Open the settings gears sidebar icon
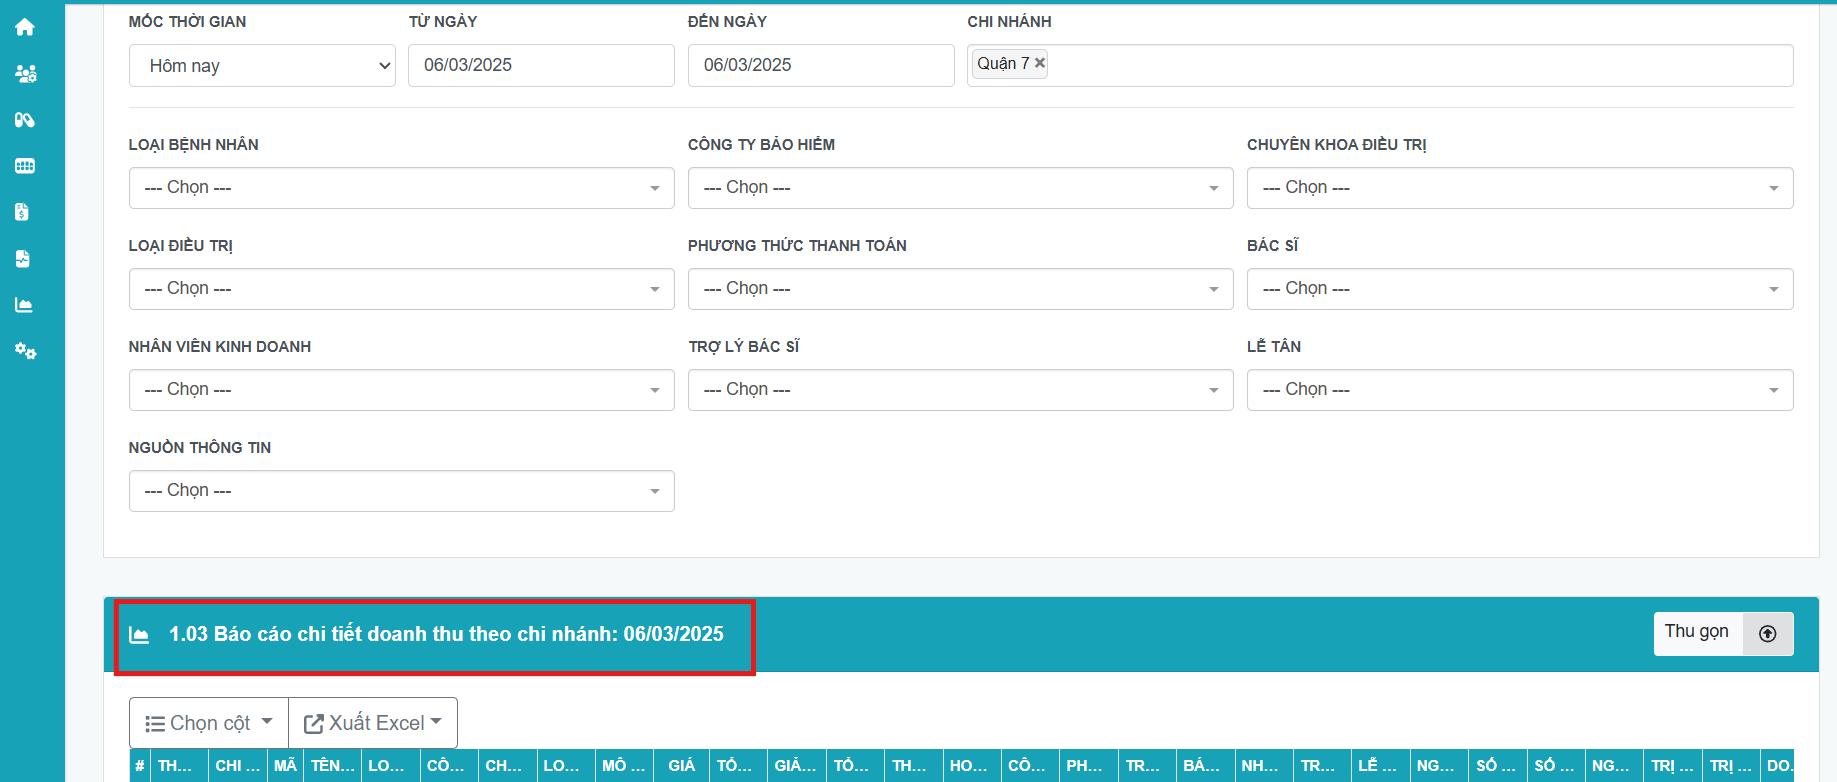 coord(25,351)
